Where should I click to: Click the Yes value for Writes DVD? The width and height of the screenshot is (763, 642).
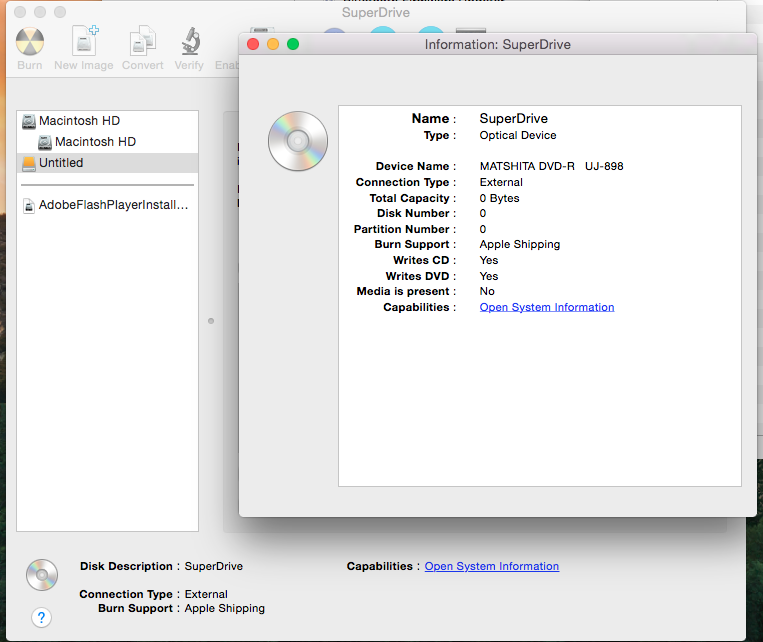click(489, 276)
